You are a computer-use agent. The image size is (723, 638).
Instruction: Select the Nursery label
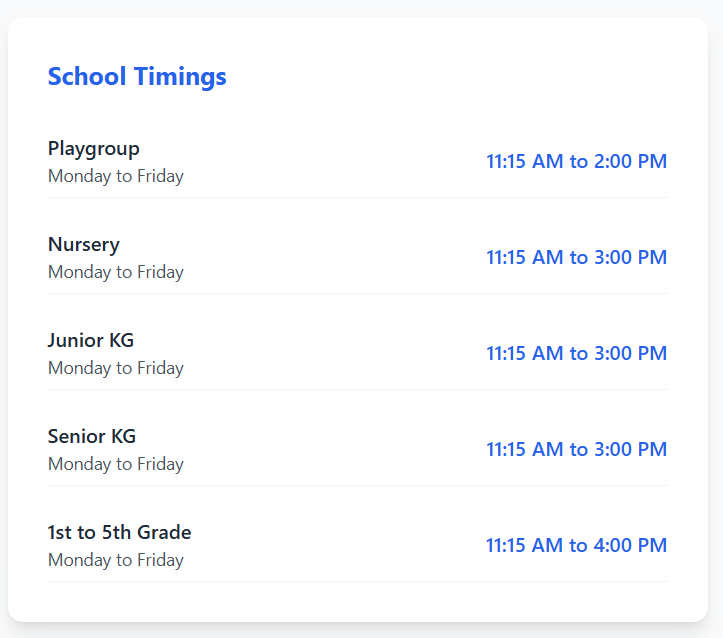tap(84, 245)
